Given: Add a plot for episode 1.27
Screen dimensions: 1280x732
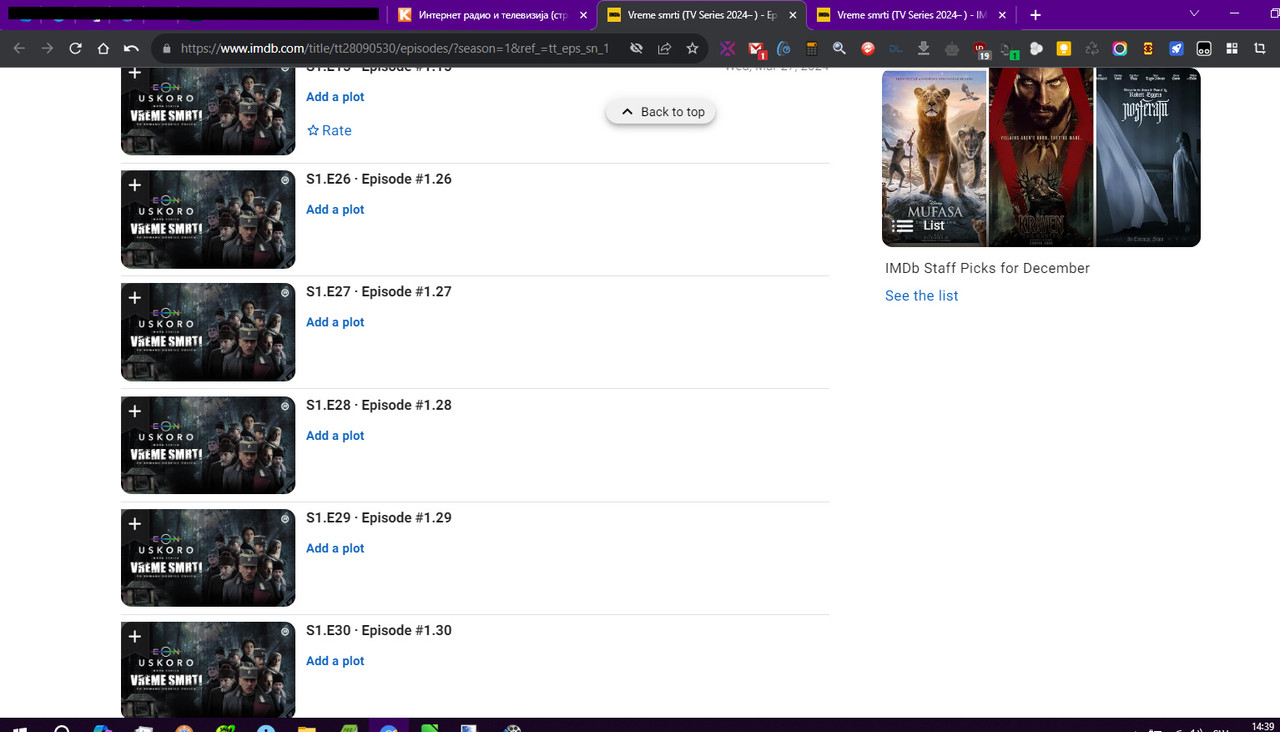Looking at the screenshot, I should (x=335, y=322).
